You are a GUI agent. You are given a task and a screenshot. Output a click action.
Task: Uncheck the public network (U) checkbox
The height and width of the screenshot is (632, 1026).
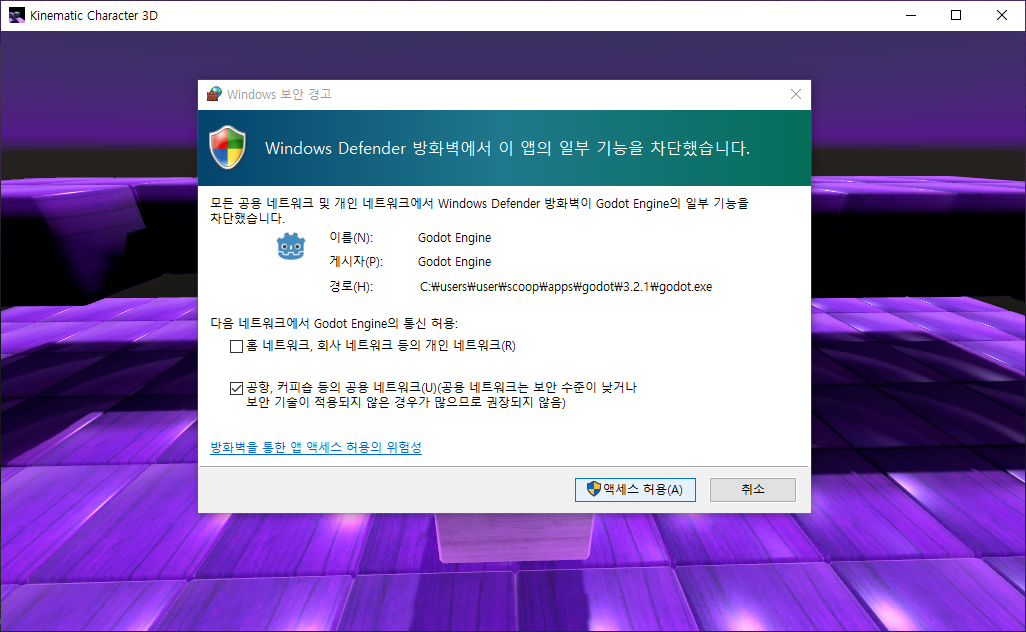point(236,389)
